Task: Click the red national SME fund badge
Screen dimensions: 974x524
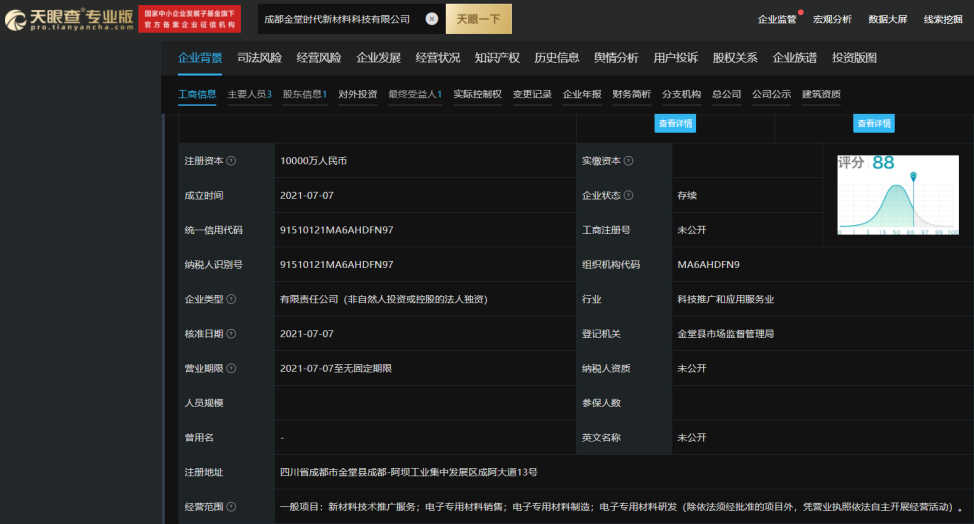Action: tap(189, 19)
